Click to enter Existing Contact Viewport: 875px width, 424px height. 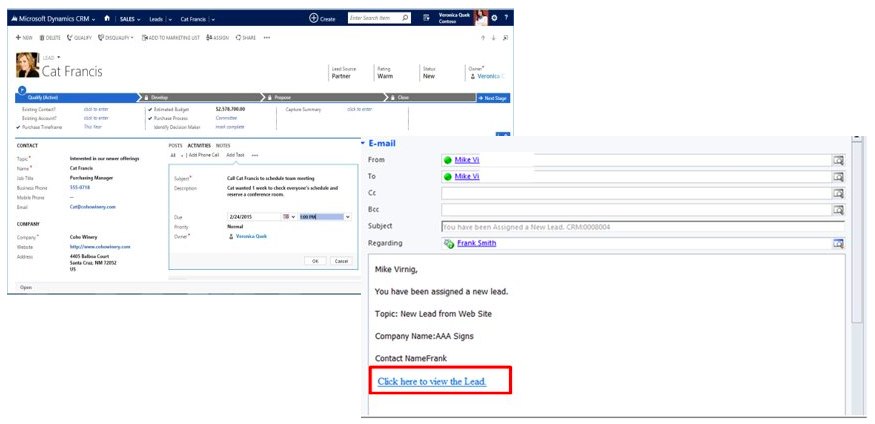[x=96, y=109]
